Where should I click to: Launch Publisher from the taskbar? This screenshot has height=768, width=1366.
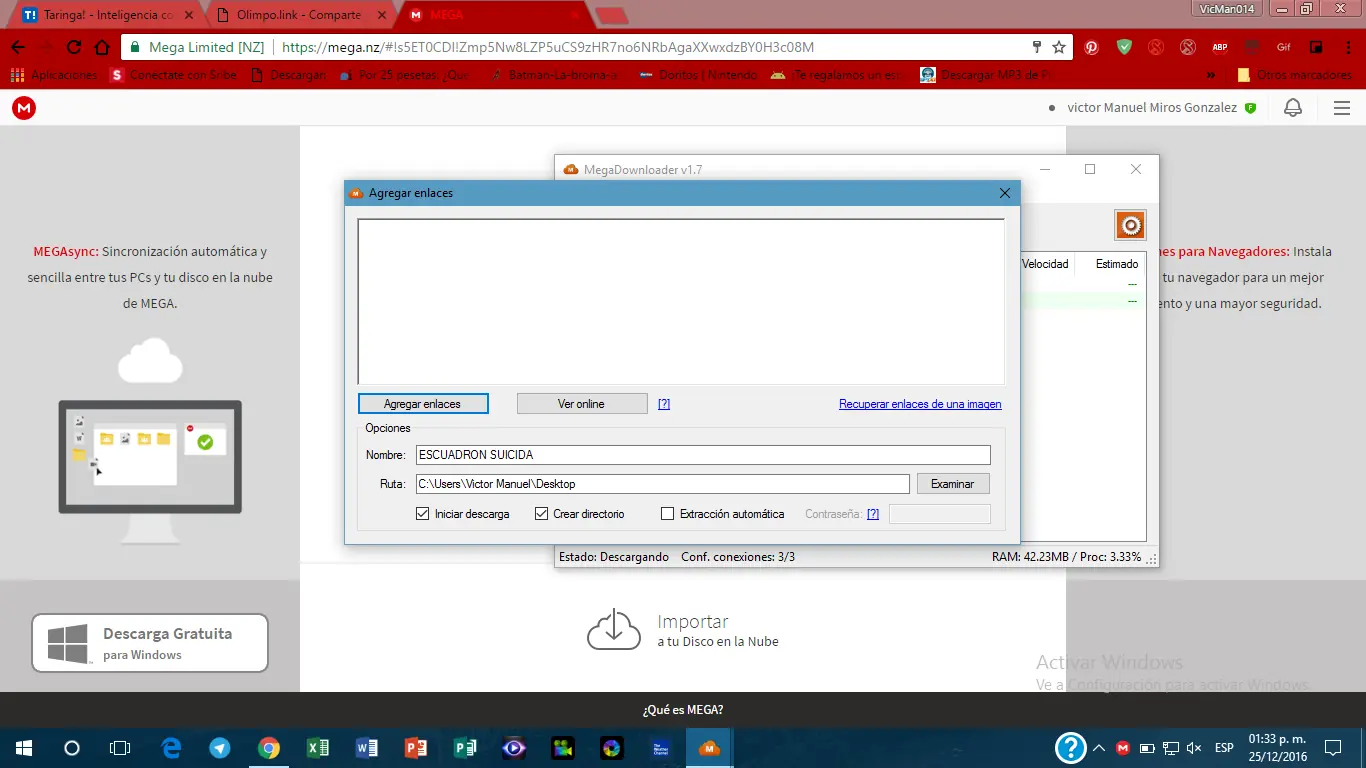(465, 747)
